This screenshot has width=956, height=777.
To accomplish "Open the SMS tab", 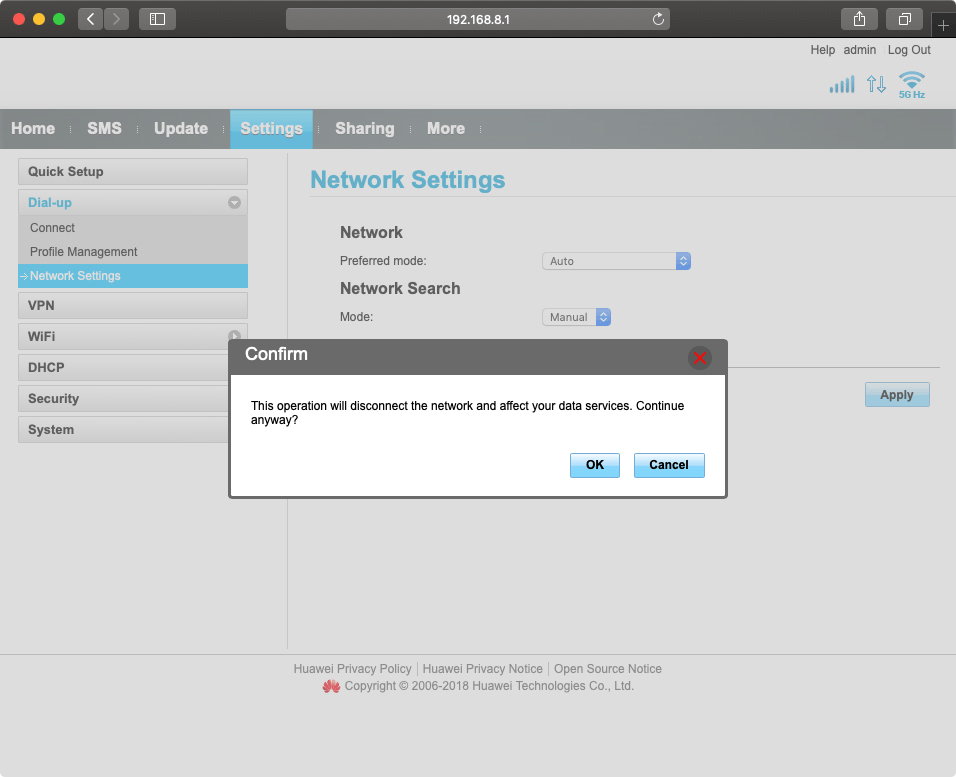I will tap(104, 129).
